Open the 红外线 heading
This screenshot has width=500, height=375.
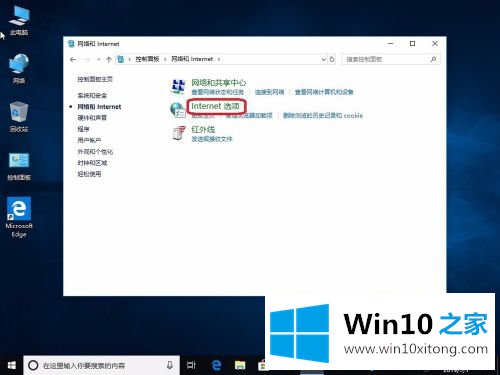coord(203,129)
